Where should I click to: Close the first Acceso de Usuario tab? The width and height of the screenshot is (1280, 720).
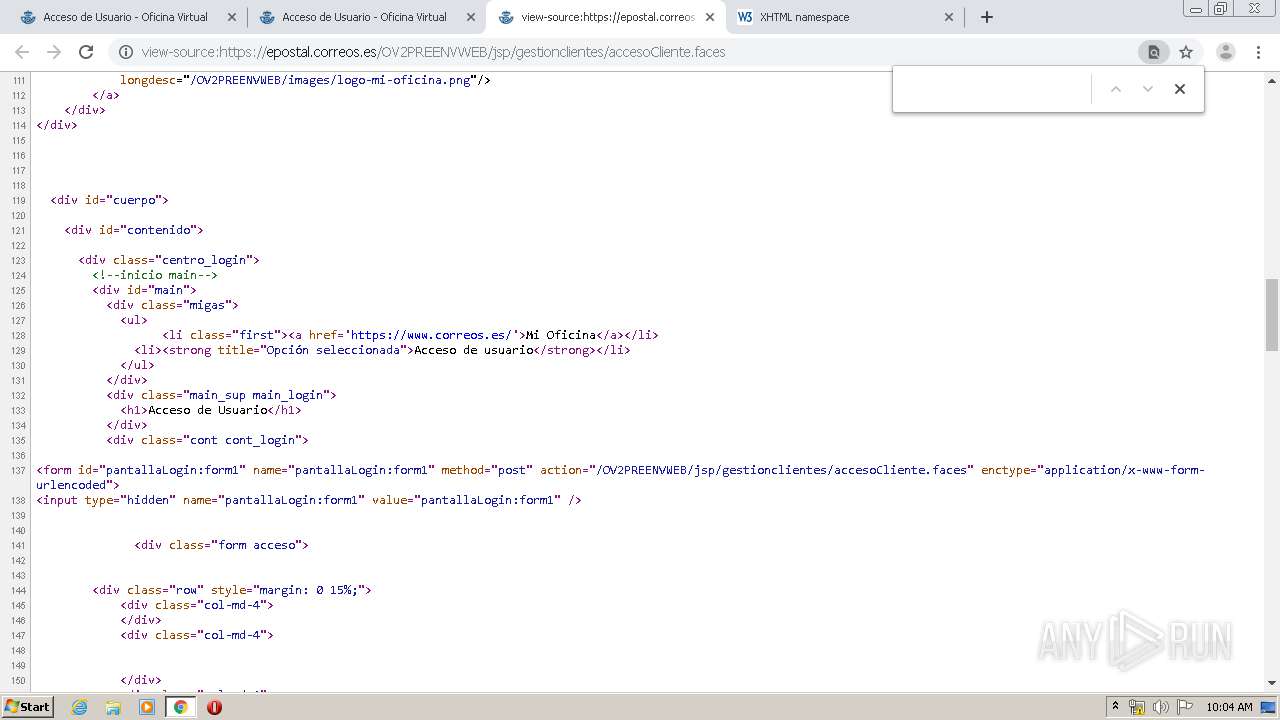[x=232, y=17]
